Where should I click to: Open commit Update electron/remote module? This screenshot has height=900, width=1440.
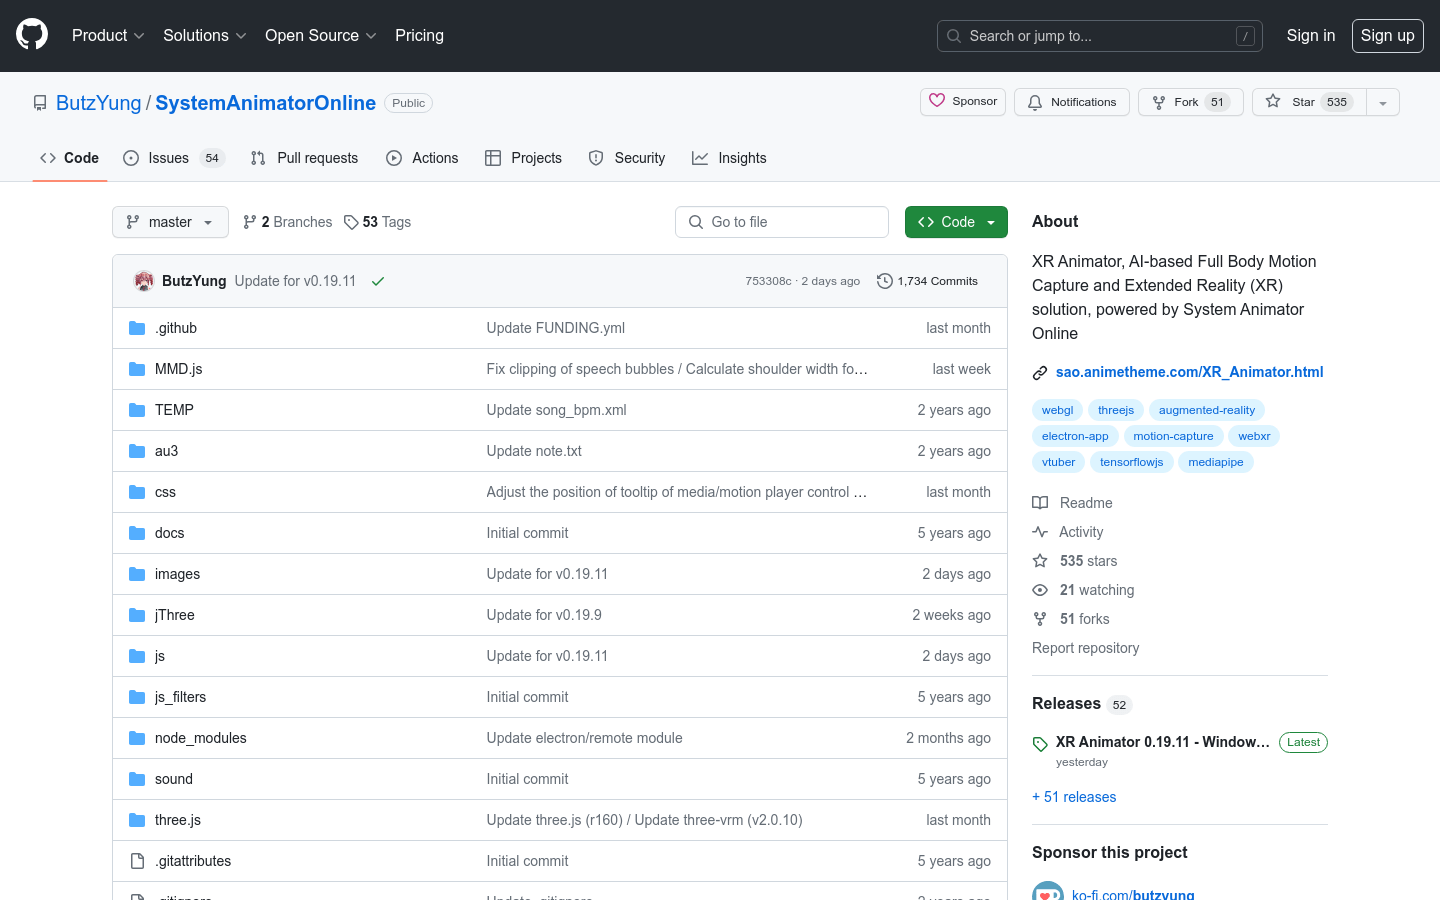pos(584,738)
